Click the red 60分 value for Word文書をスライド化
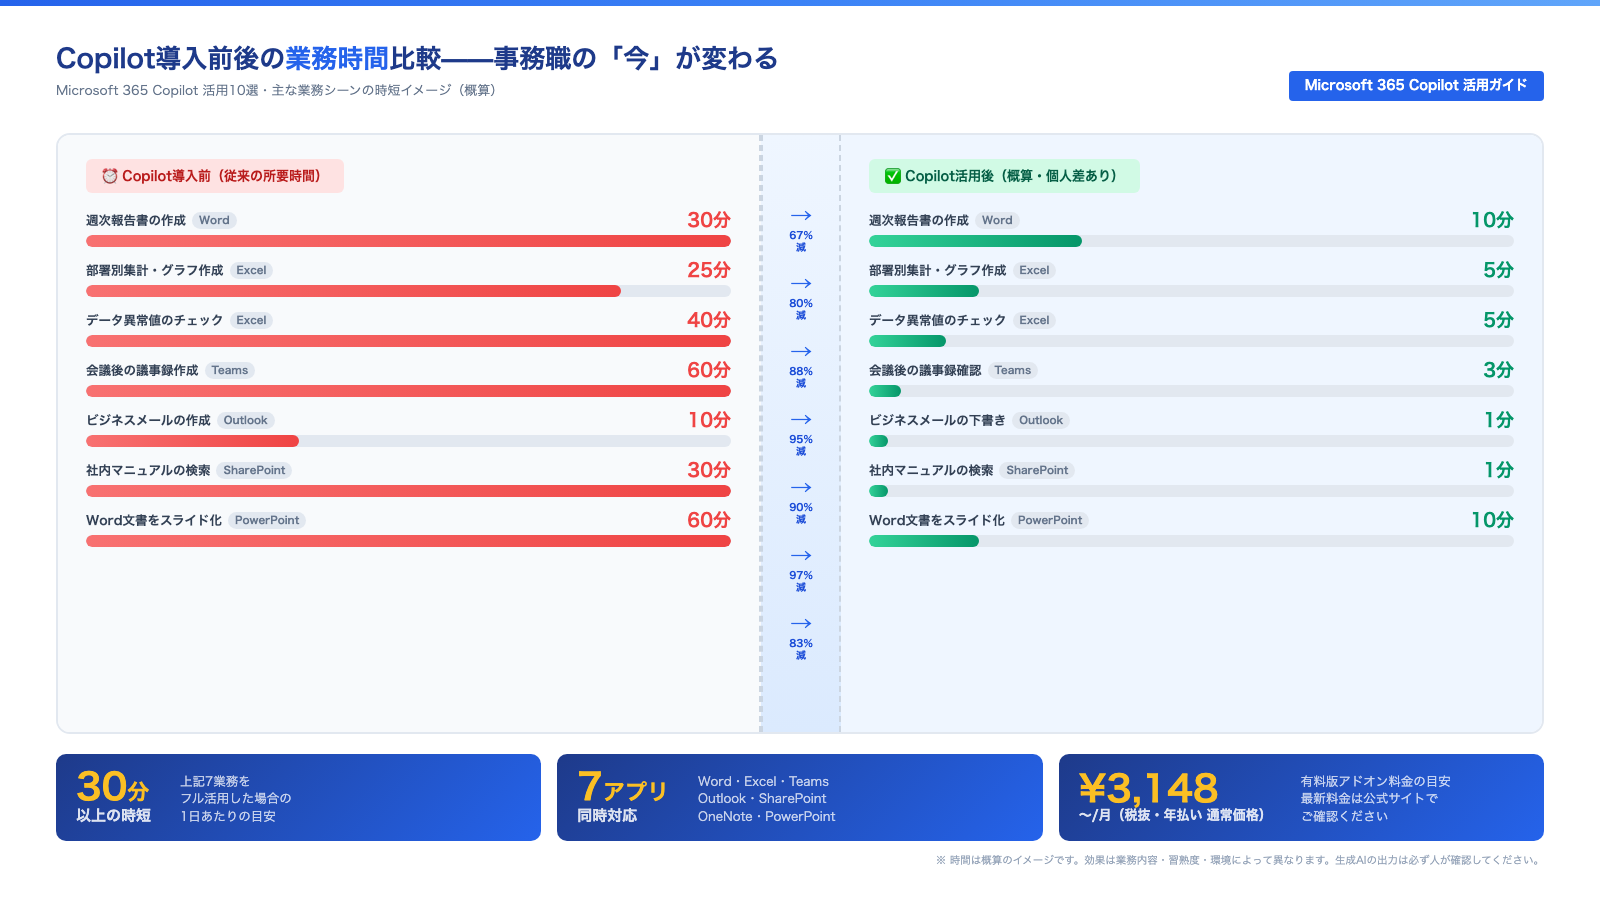This screenshot has width=1600, height=900. 709,520
